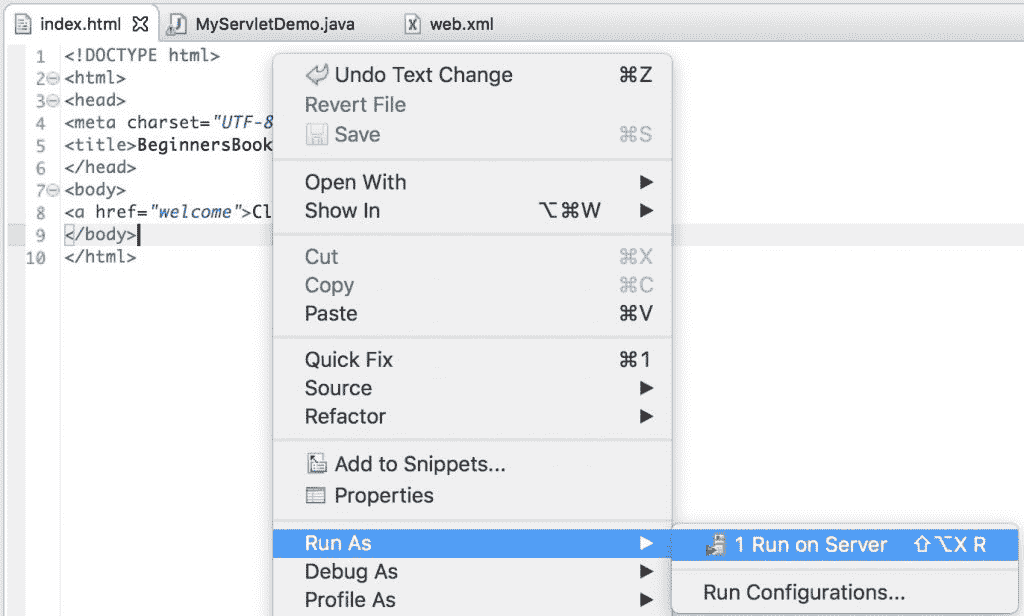Click the MyServletDemo.java file icon
Viewport: 1024px width, 616px height.
[x=177, y=23]
